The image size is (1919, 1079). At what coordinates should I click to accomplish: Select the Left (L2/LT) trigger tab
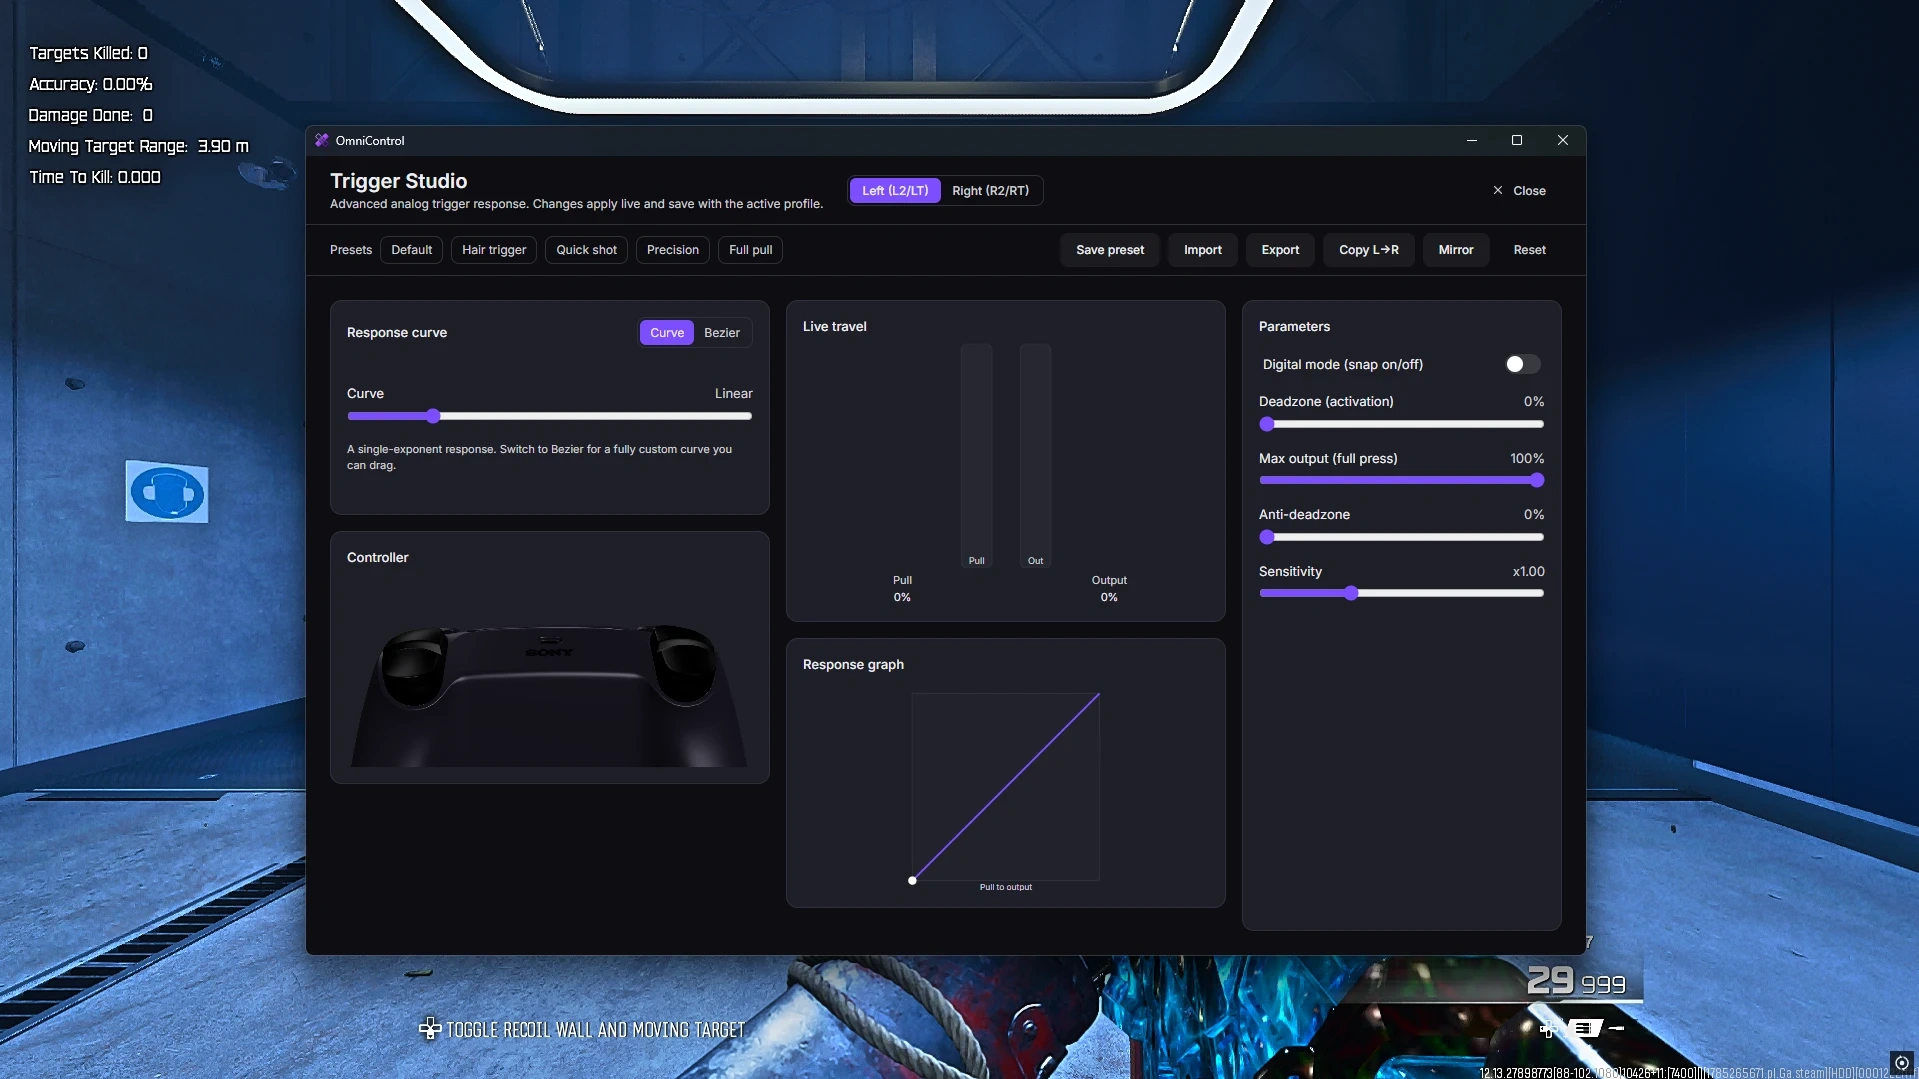point(895,190)
